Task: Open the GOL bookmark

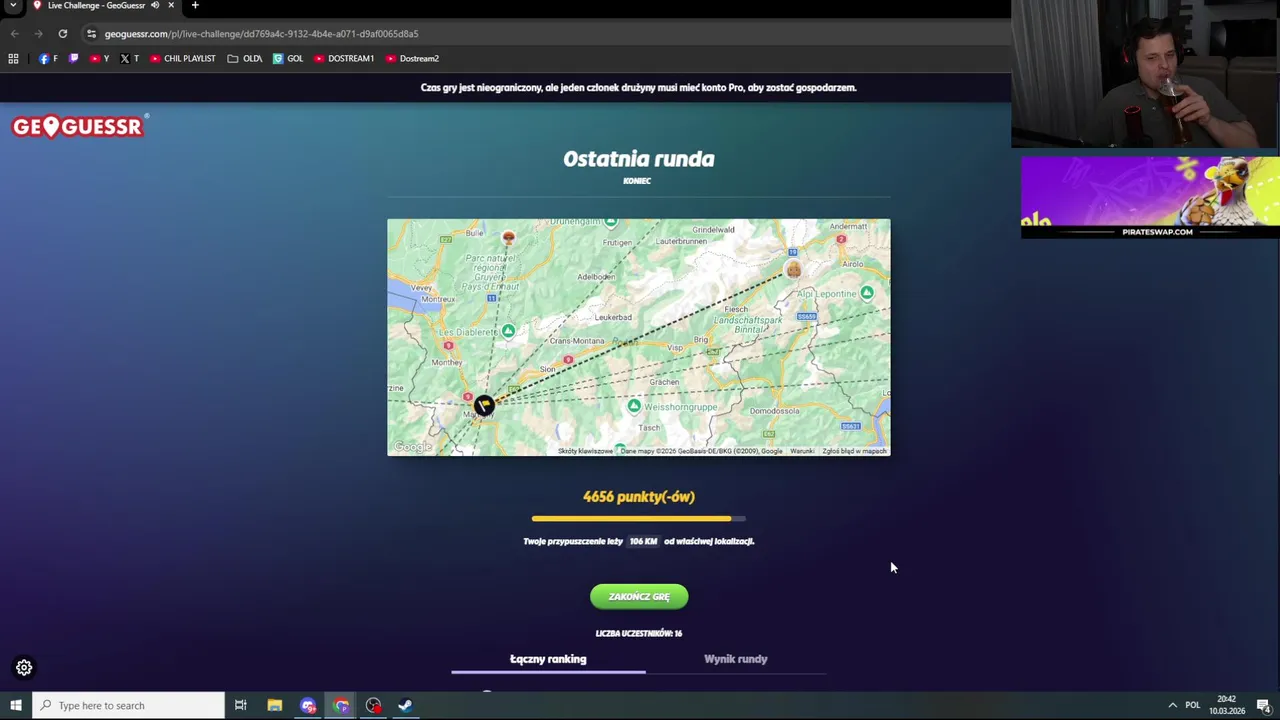Action: coord(288,59)
